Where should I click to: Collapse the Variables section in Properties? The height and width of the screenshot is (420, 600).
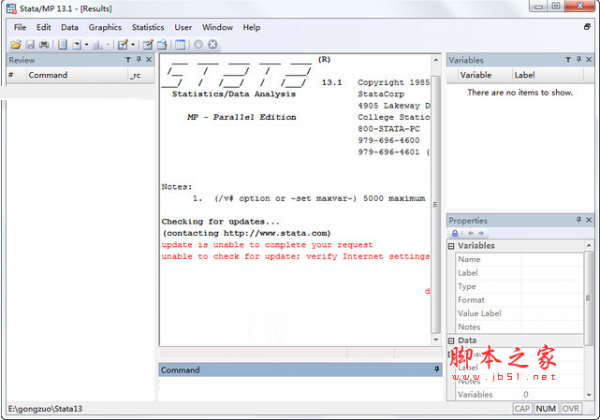pos(452,246)
